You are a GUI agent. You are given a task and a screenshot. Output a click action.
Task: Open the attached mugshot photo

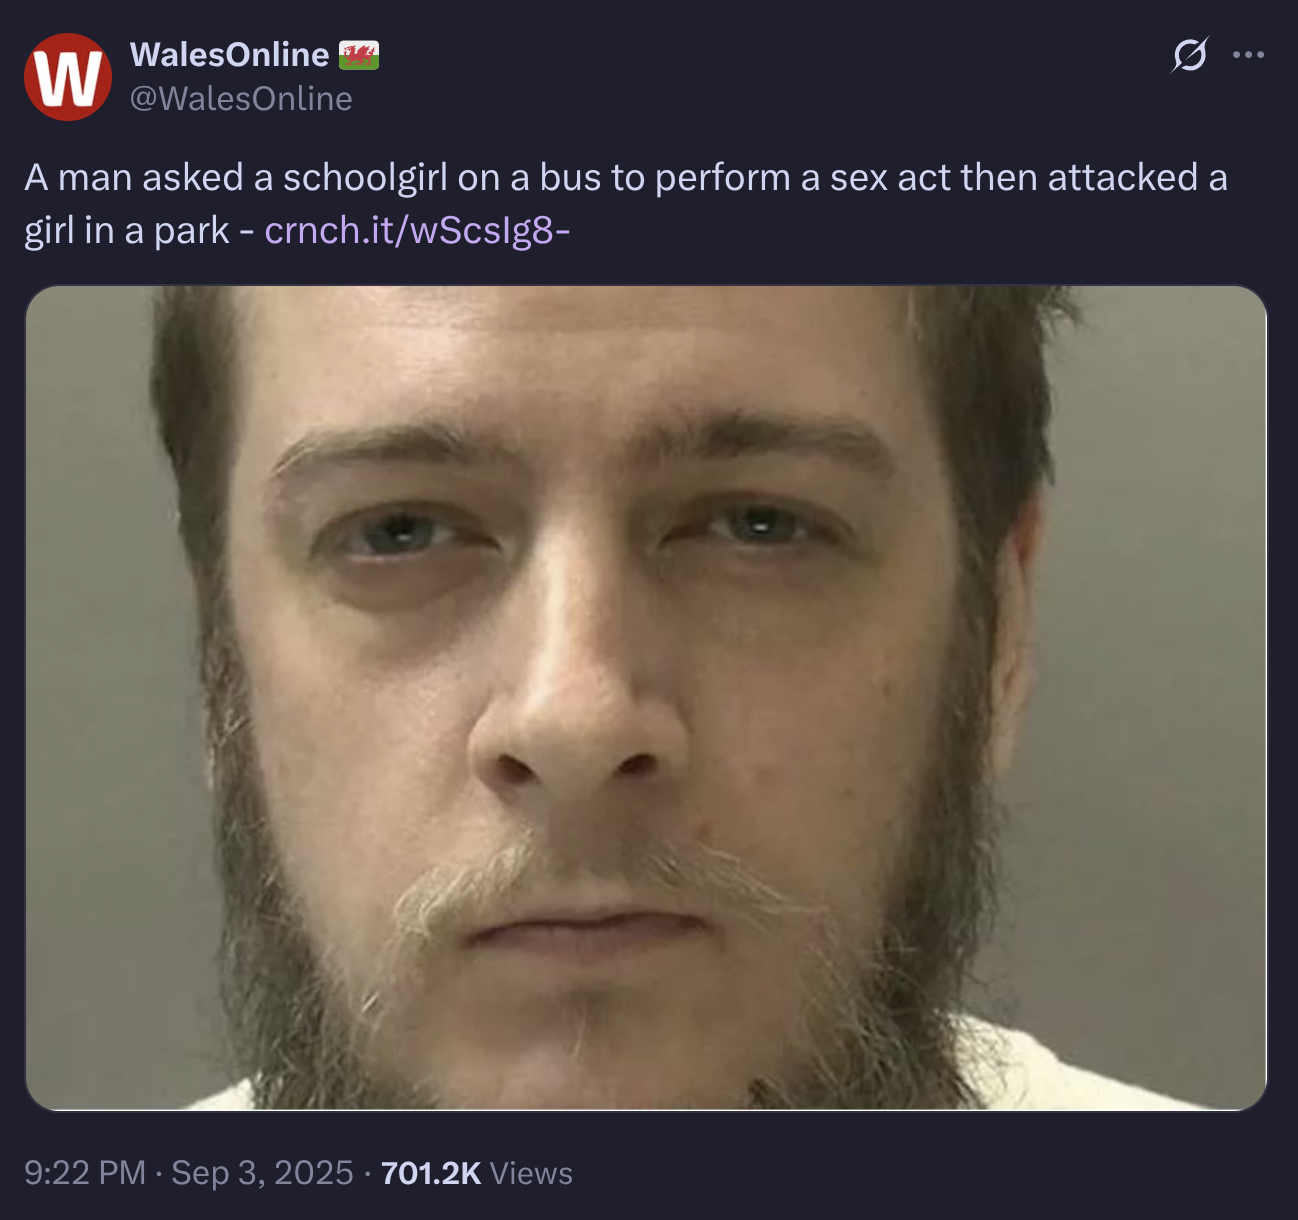[646, 698]
